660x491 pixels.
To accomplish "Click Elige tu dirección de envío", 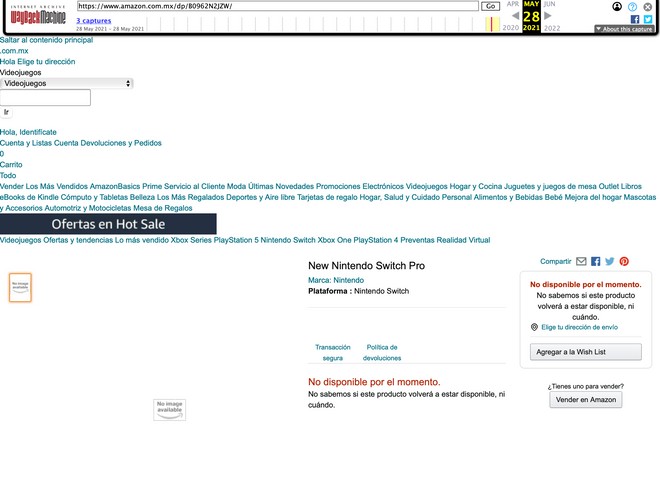I will tap(580, 327).
